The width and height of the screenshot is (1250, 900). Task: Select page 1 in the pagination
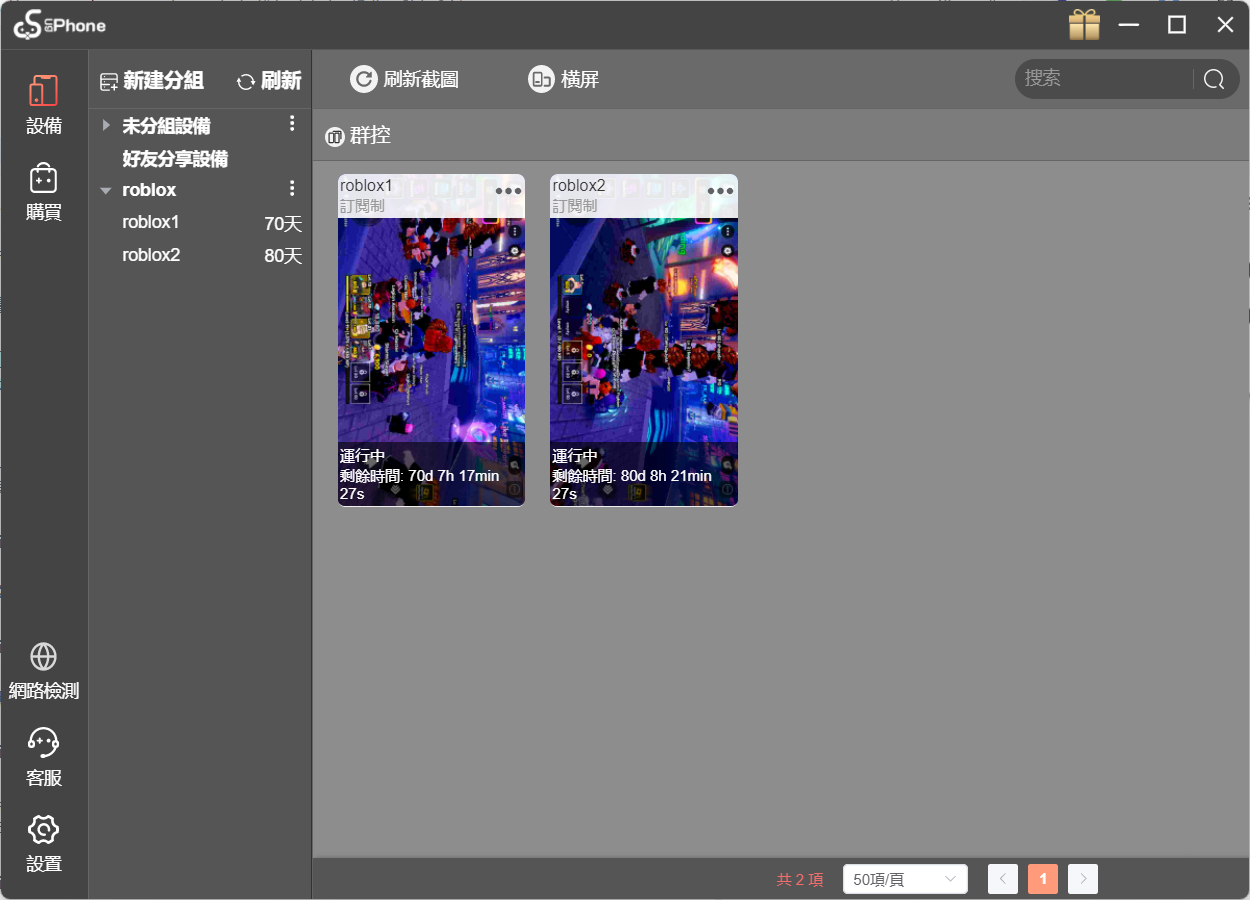[x=1043, y=879]
